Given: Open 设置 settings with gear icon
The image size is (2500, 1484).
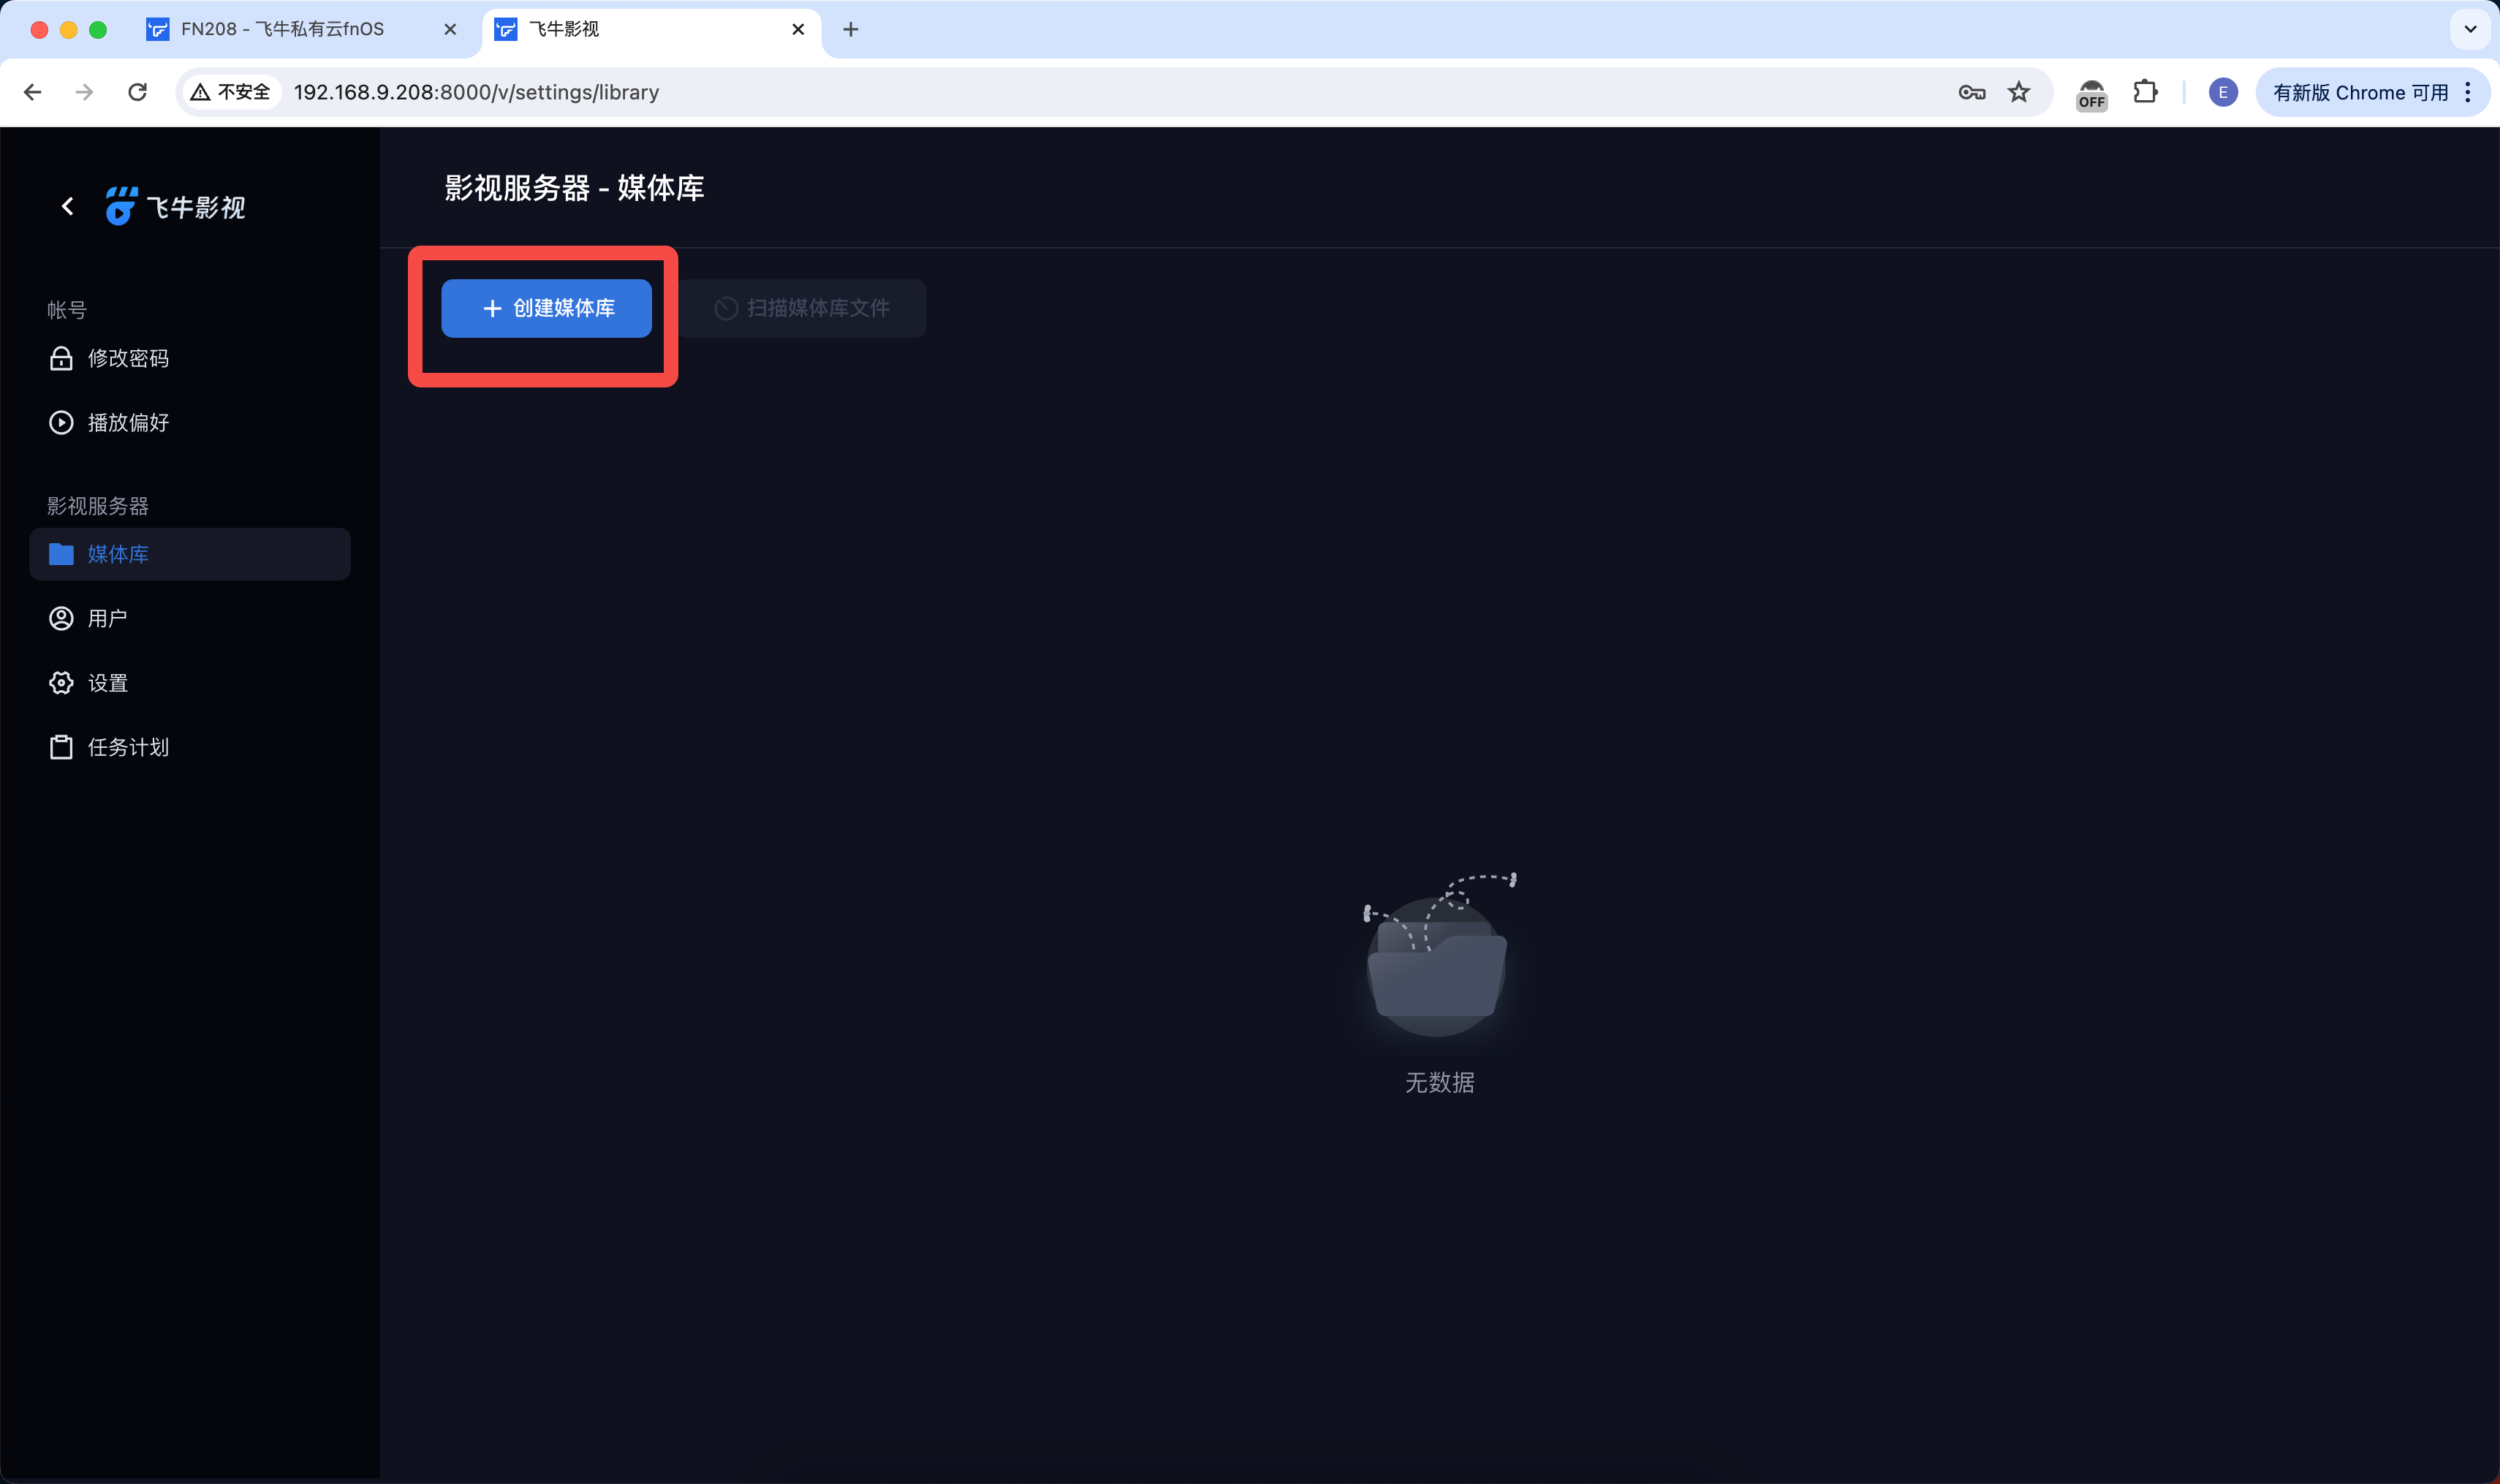Looking at the screenshot, I should pyautogui.click(x=107, y=683).
